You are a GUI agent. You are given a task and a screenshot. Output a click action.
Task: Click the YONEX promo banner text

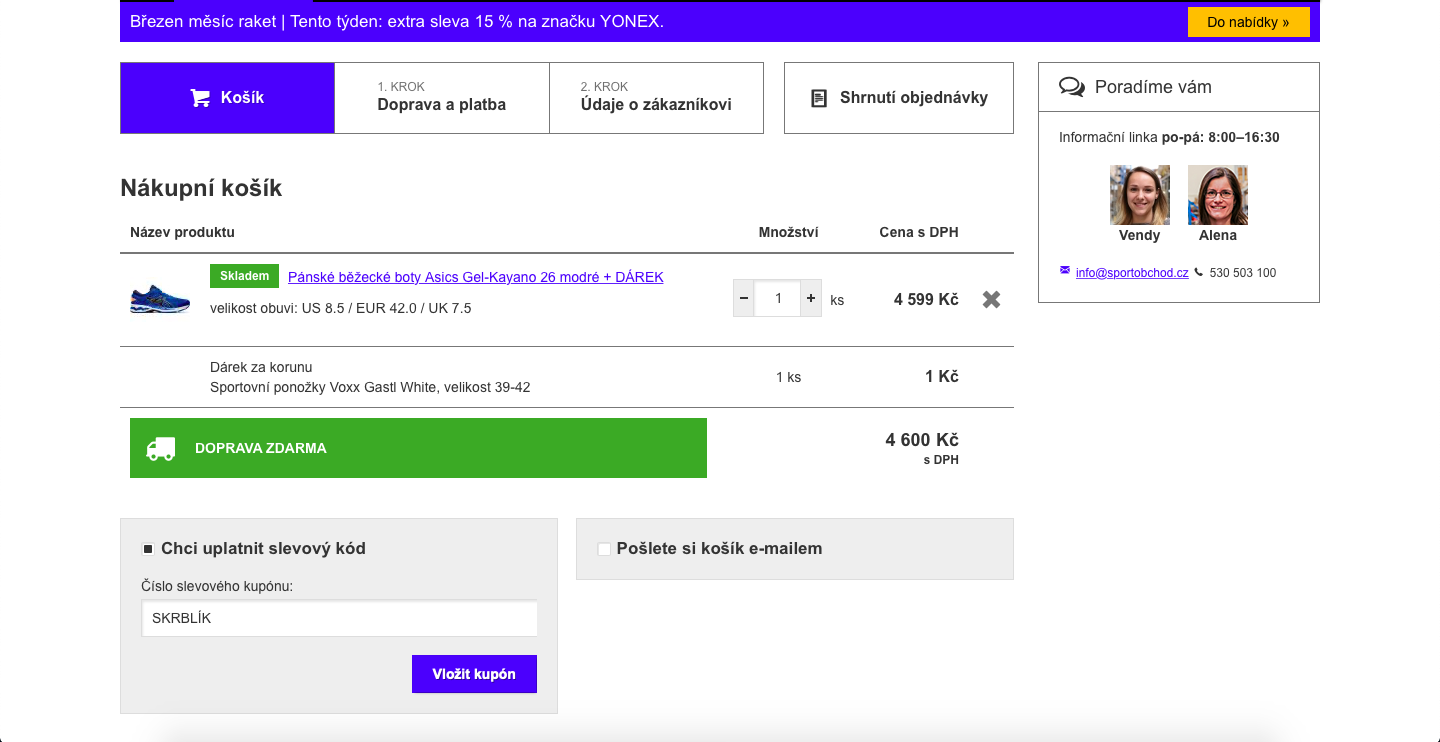pos(397,21)
